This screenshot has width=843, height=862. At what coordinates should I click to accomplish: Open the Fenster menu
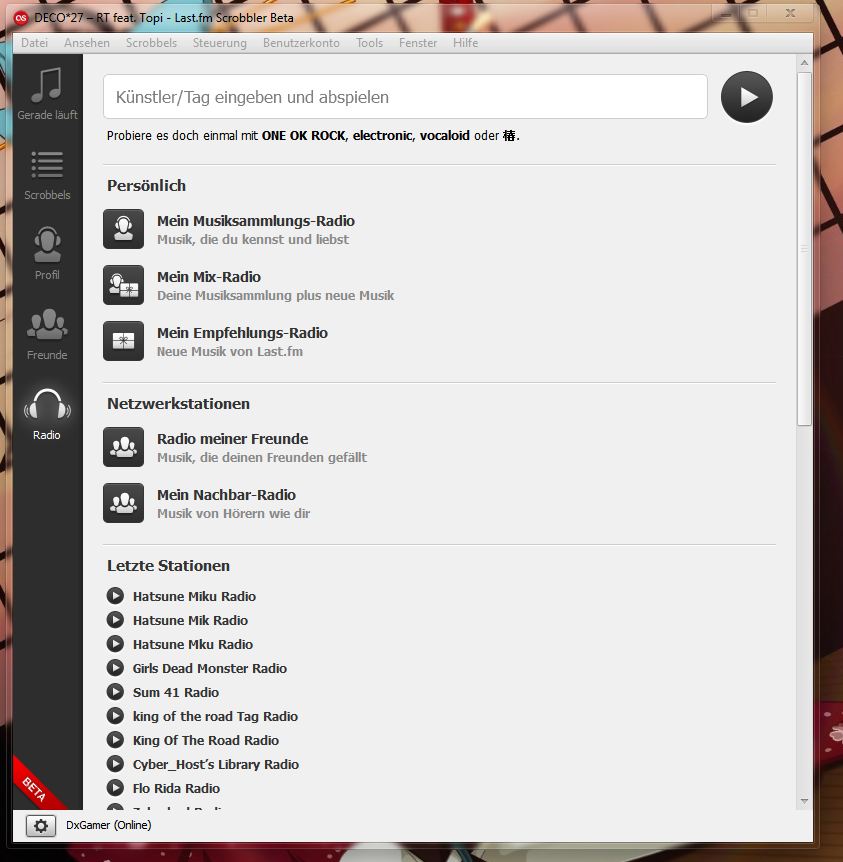pos(418,43)
